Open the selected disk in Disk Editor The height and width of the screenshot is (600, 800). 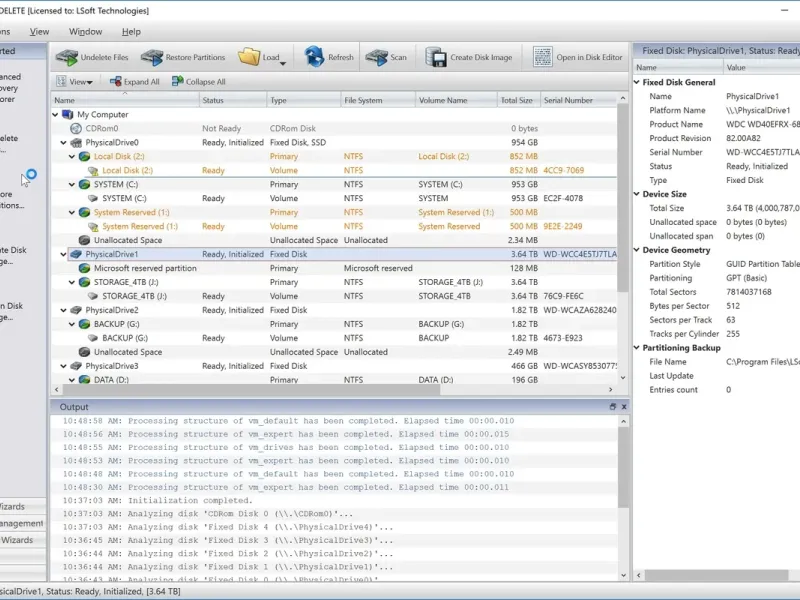543,57
